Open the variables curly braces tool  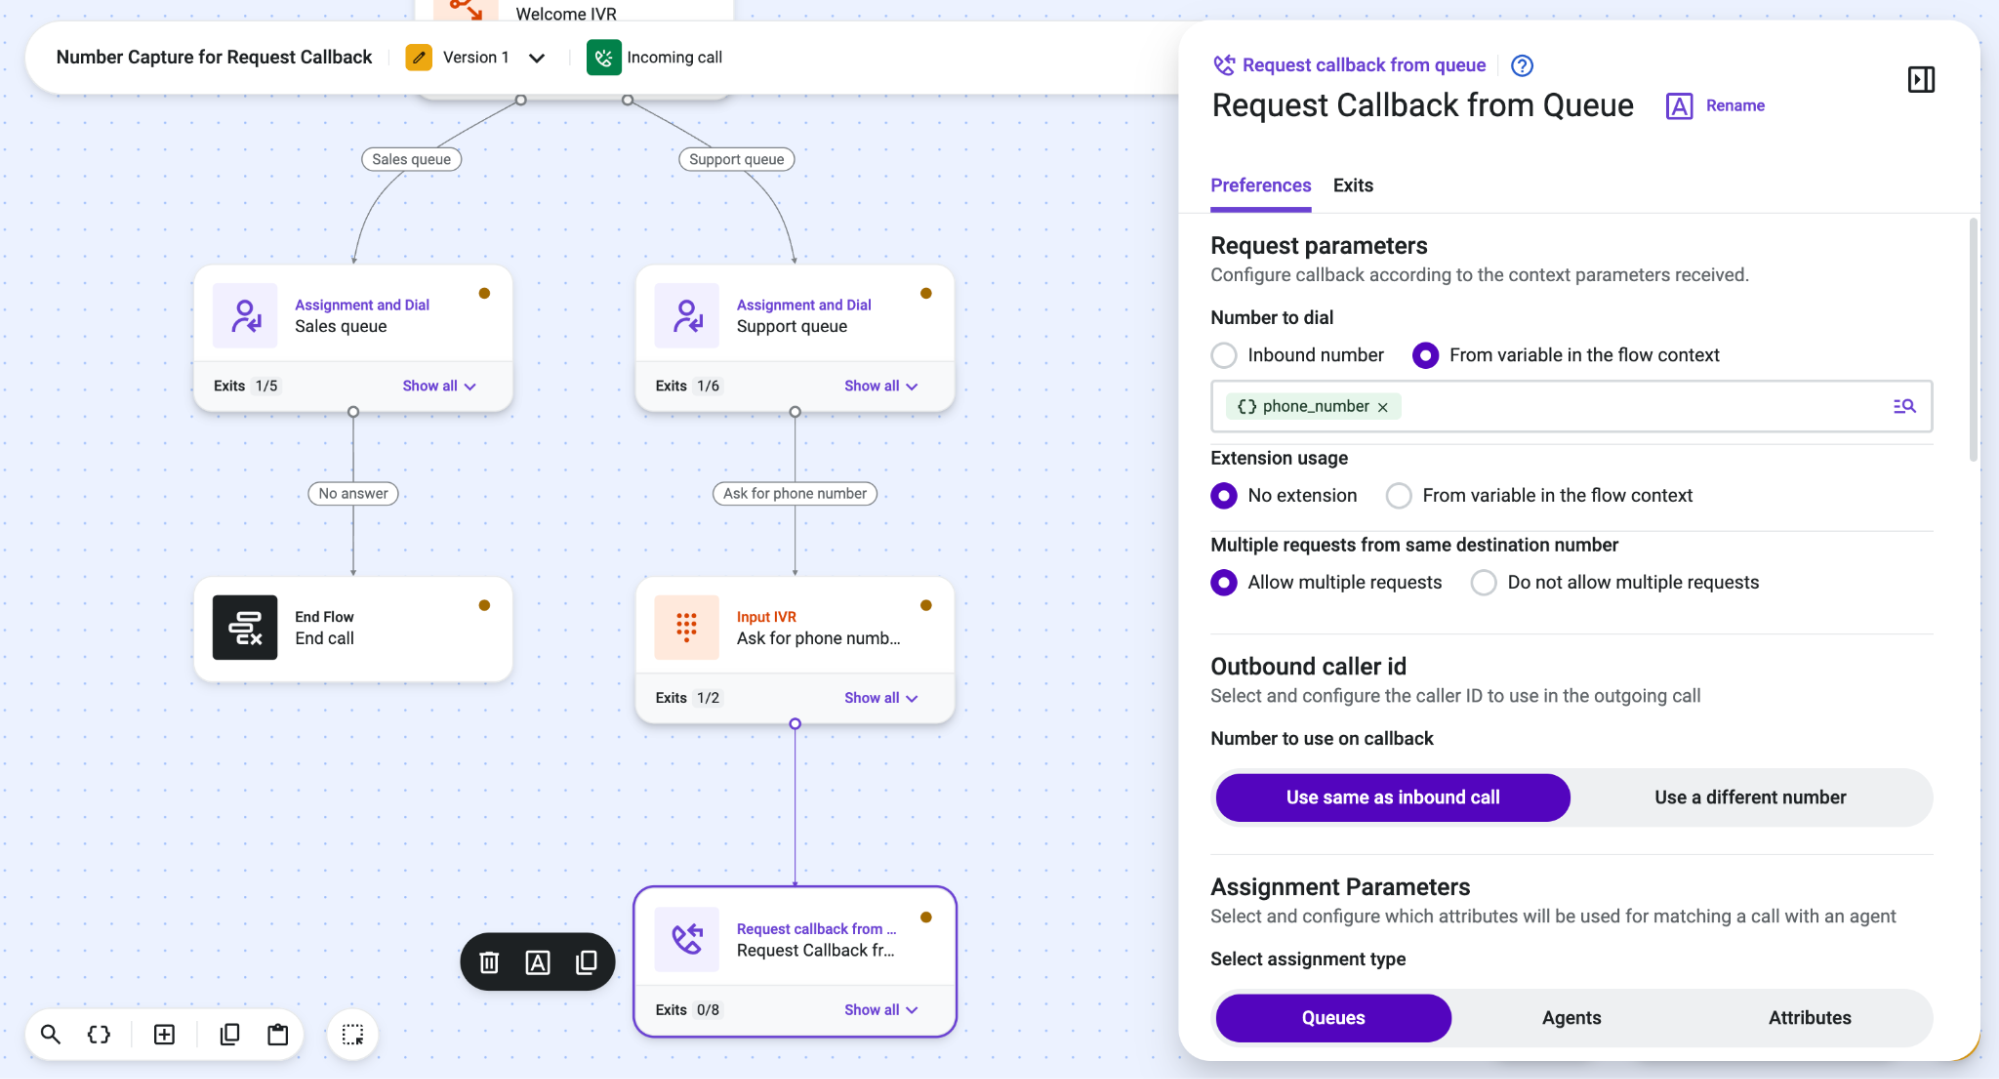click(99, 1034)
